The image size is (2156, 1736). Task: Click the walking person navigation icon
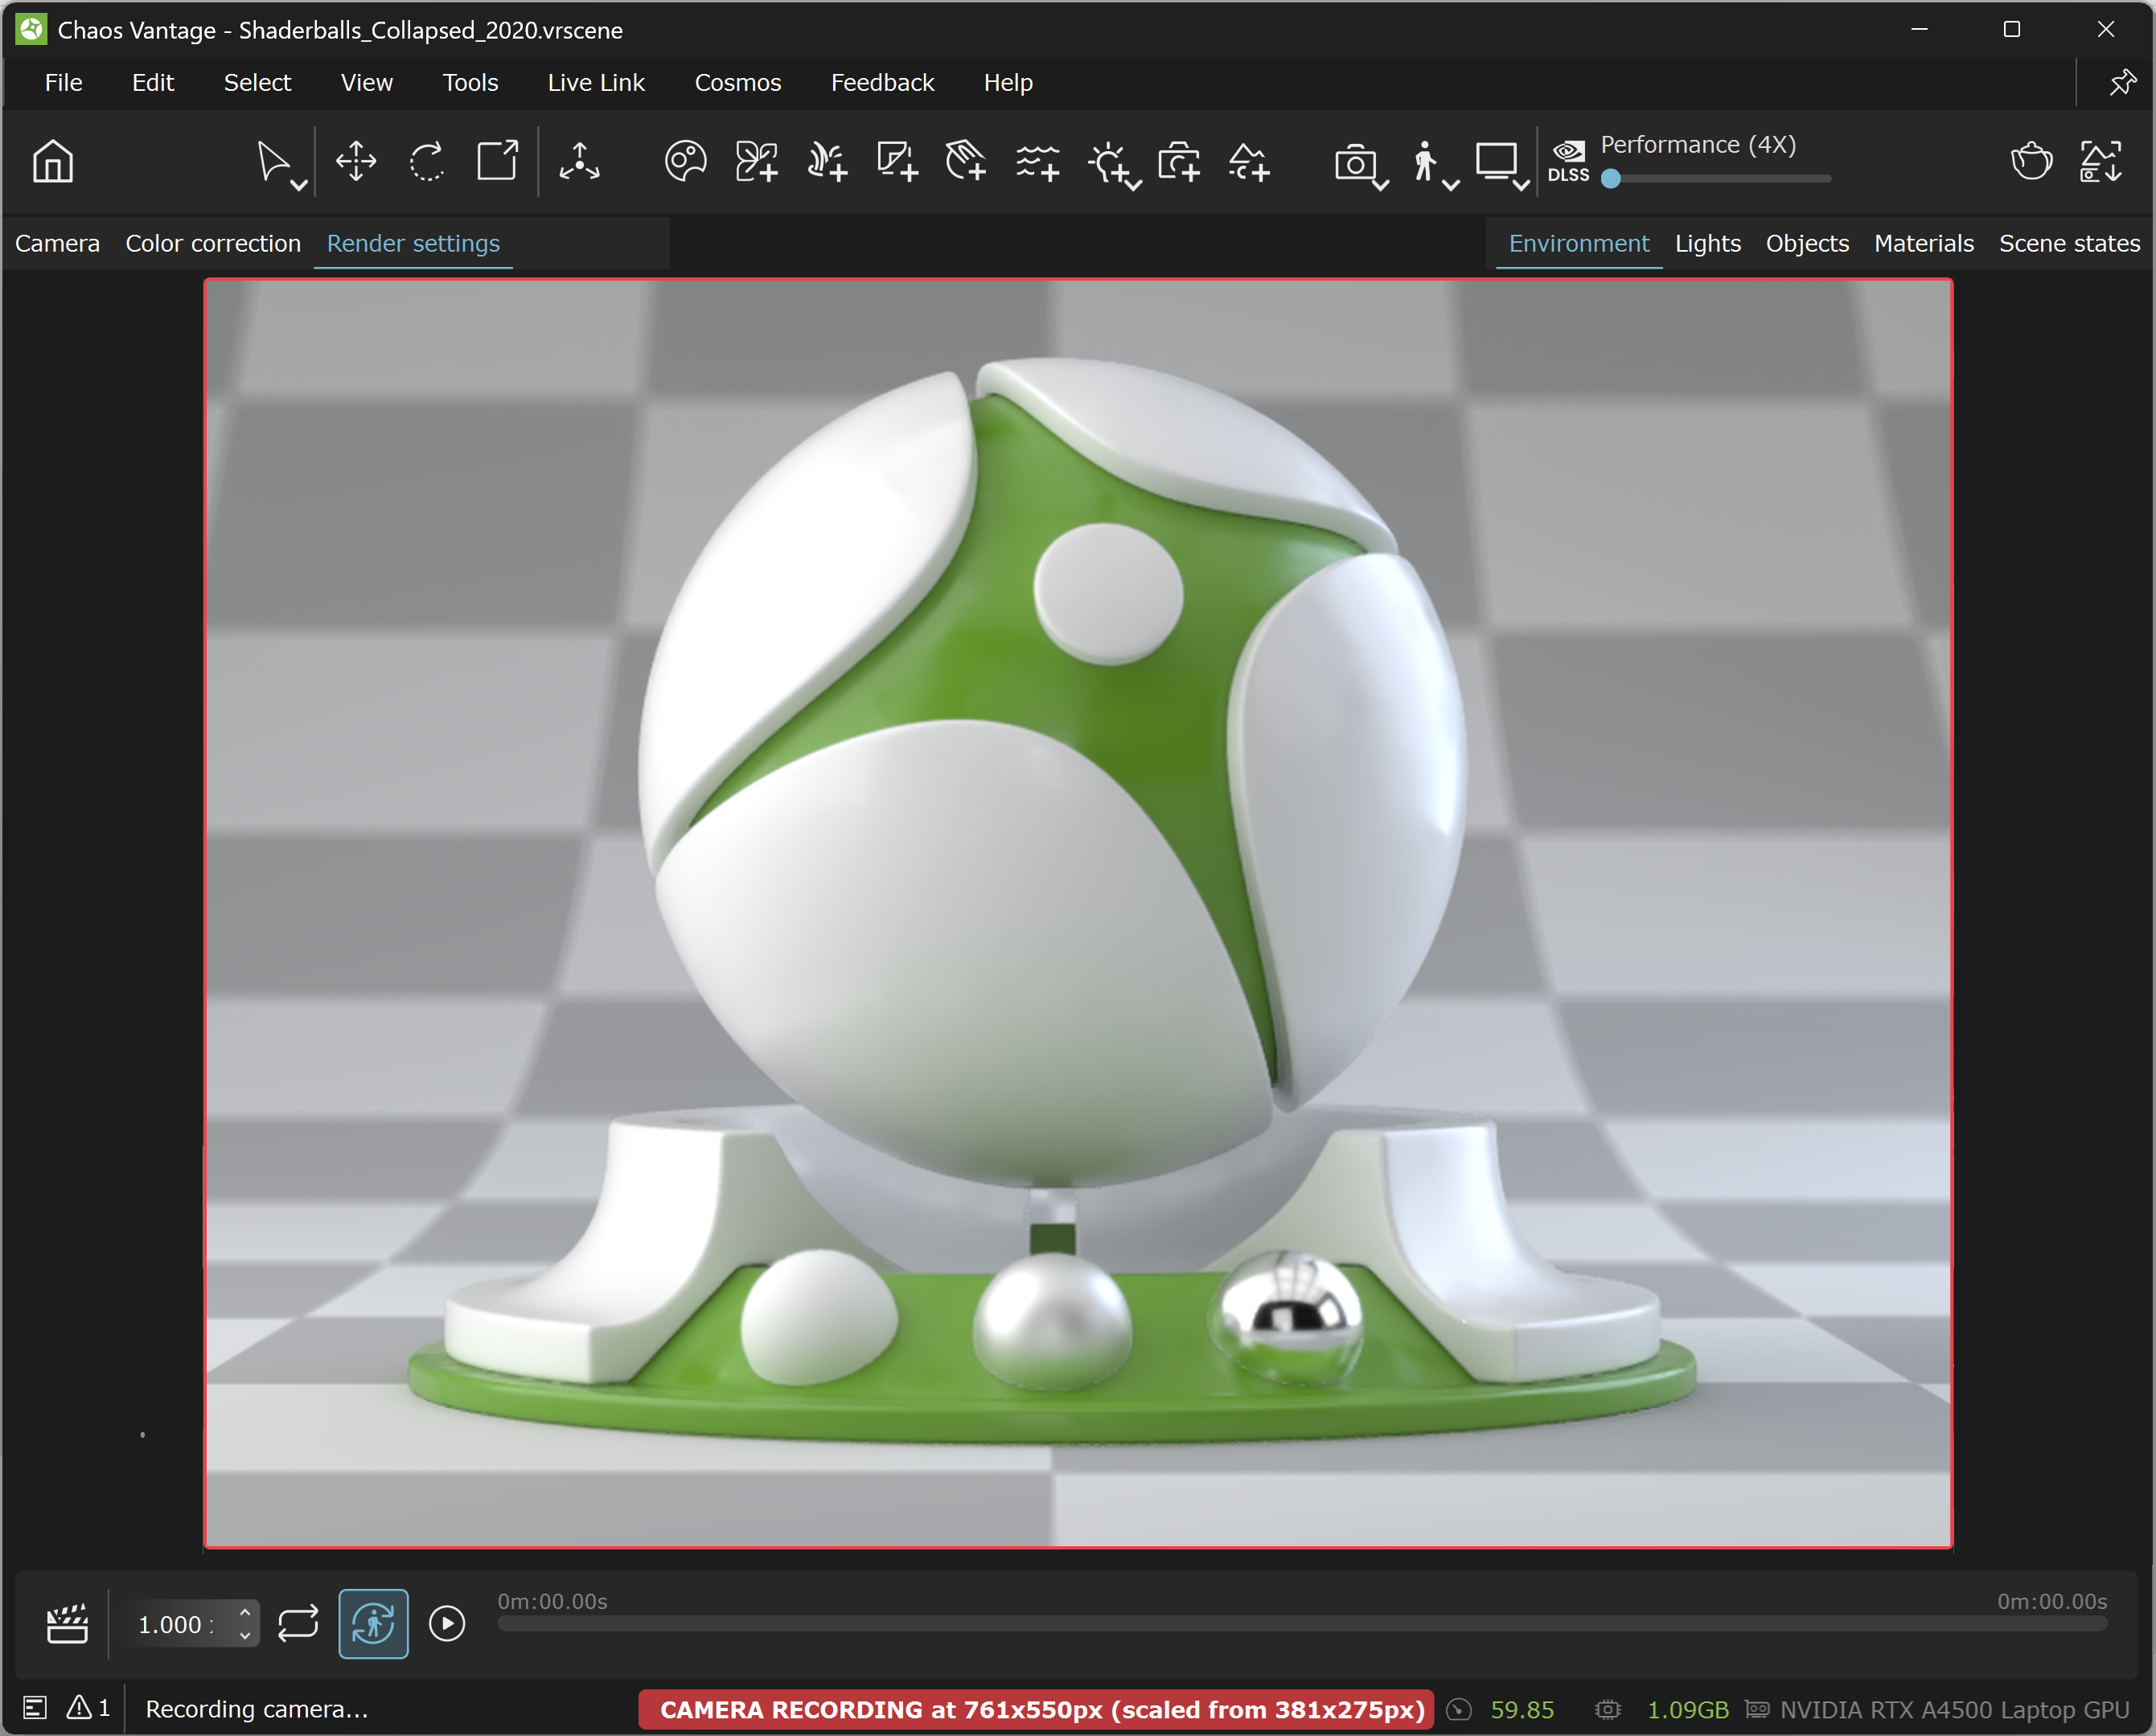tap(1424, 161)
